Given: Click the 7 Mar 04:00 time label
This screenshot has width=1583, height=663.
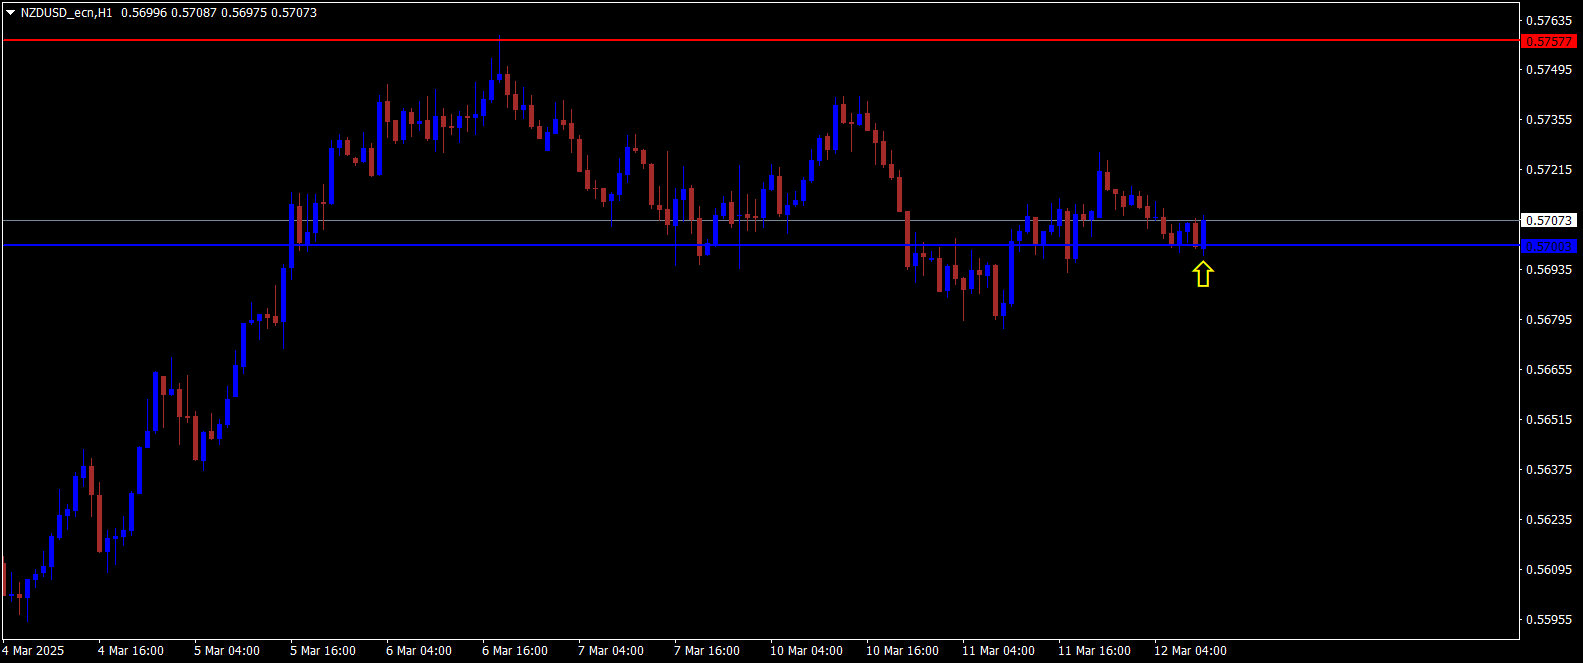Looking at the screenshot, I should tap(611, 651).
